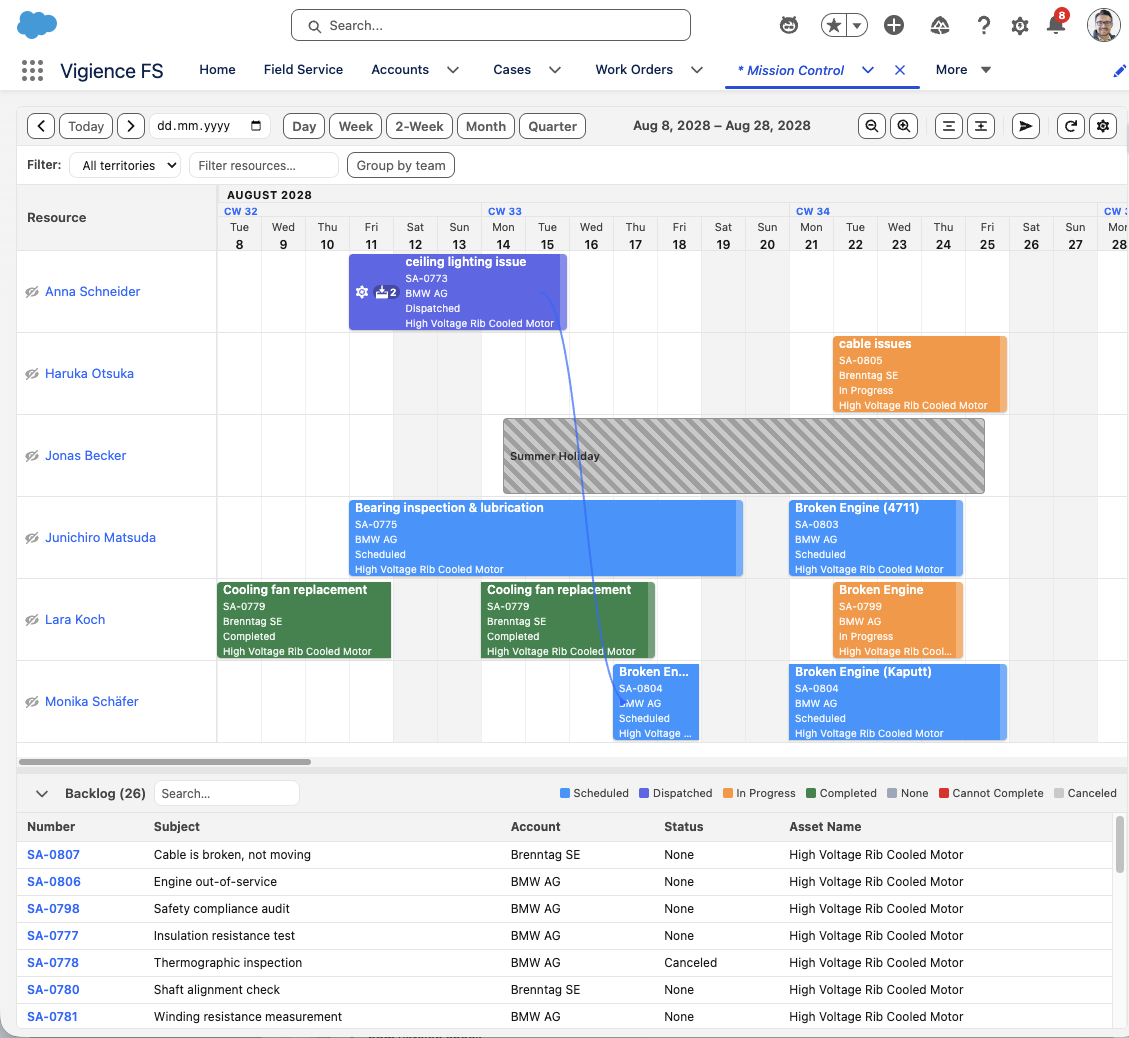This screenshot has height=1038, width=1129.
Task: Open Gantt settings gear in toolbar
Action: [1102, 126]
